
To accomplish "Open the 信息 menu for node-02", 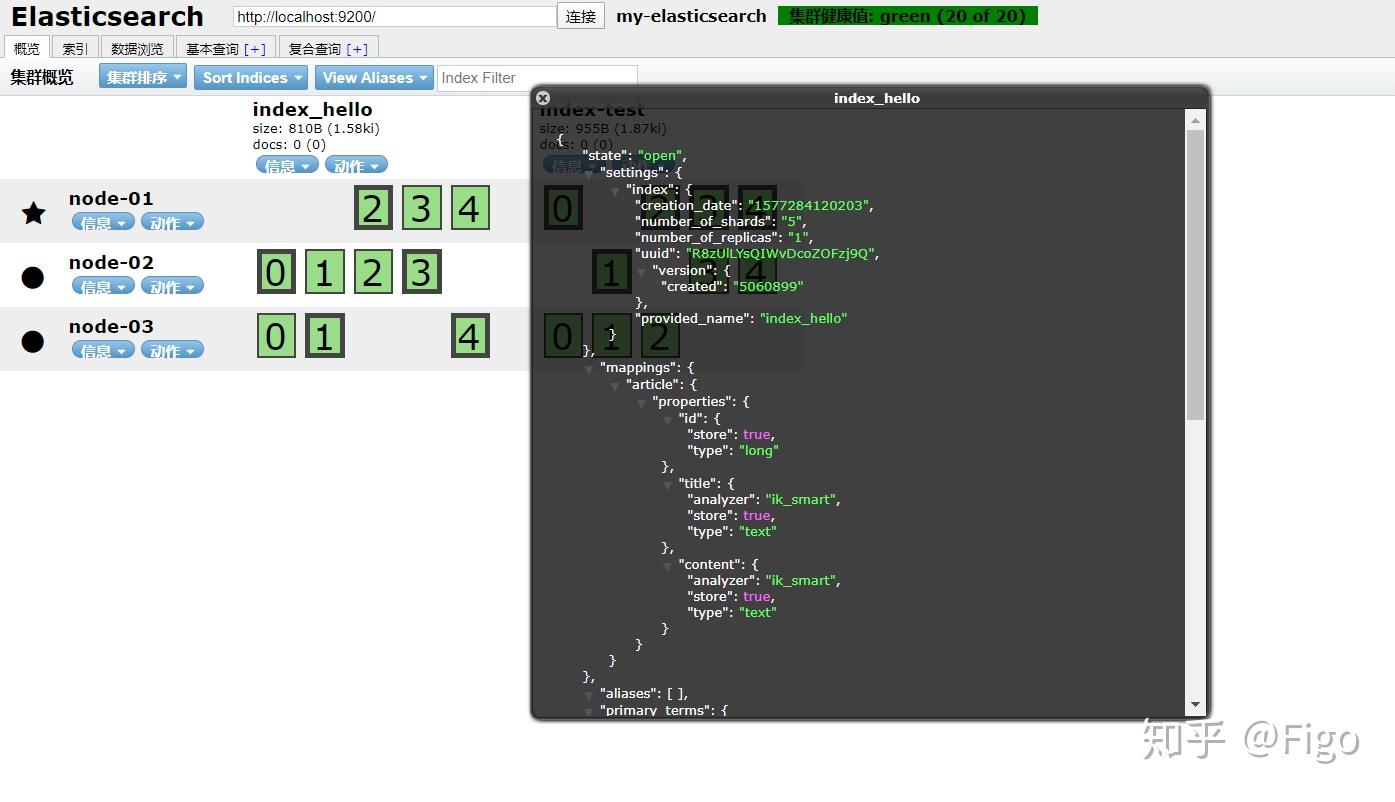I will coord(103,286).
